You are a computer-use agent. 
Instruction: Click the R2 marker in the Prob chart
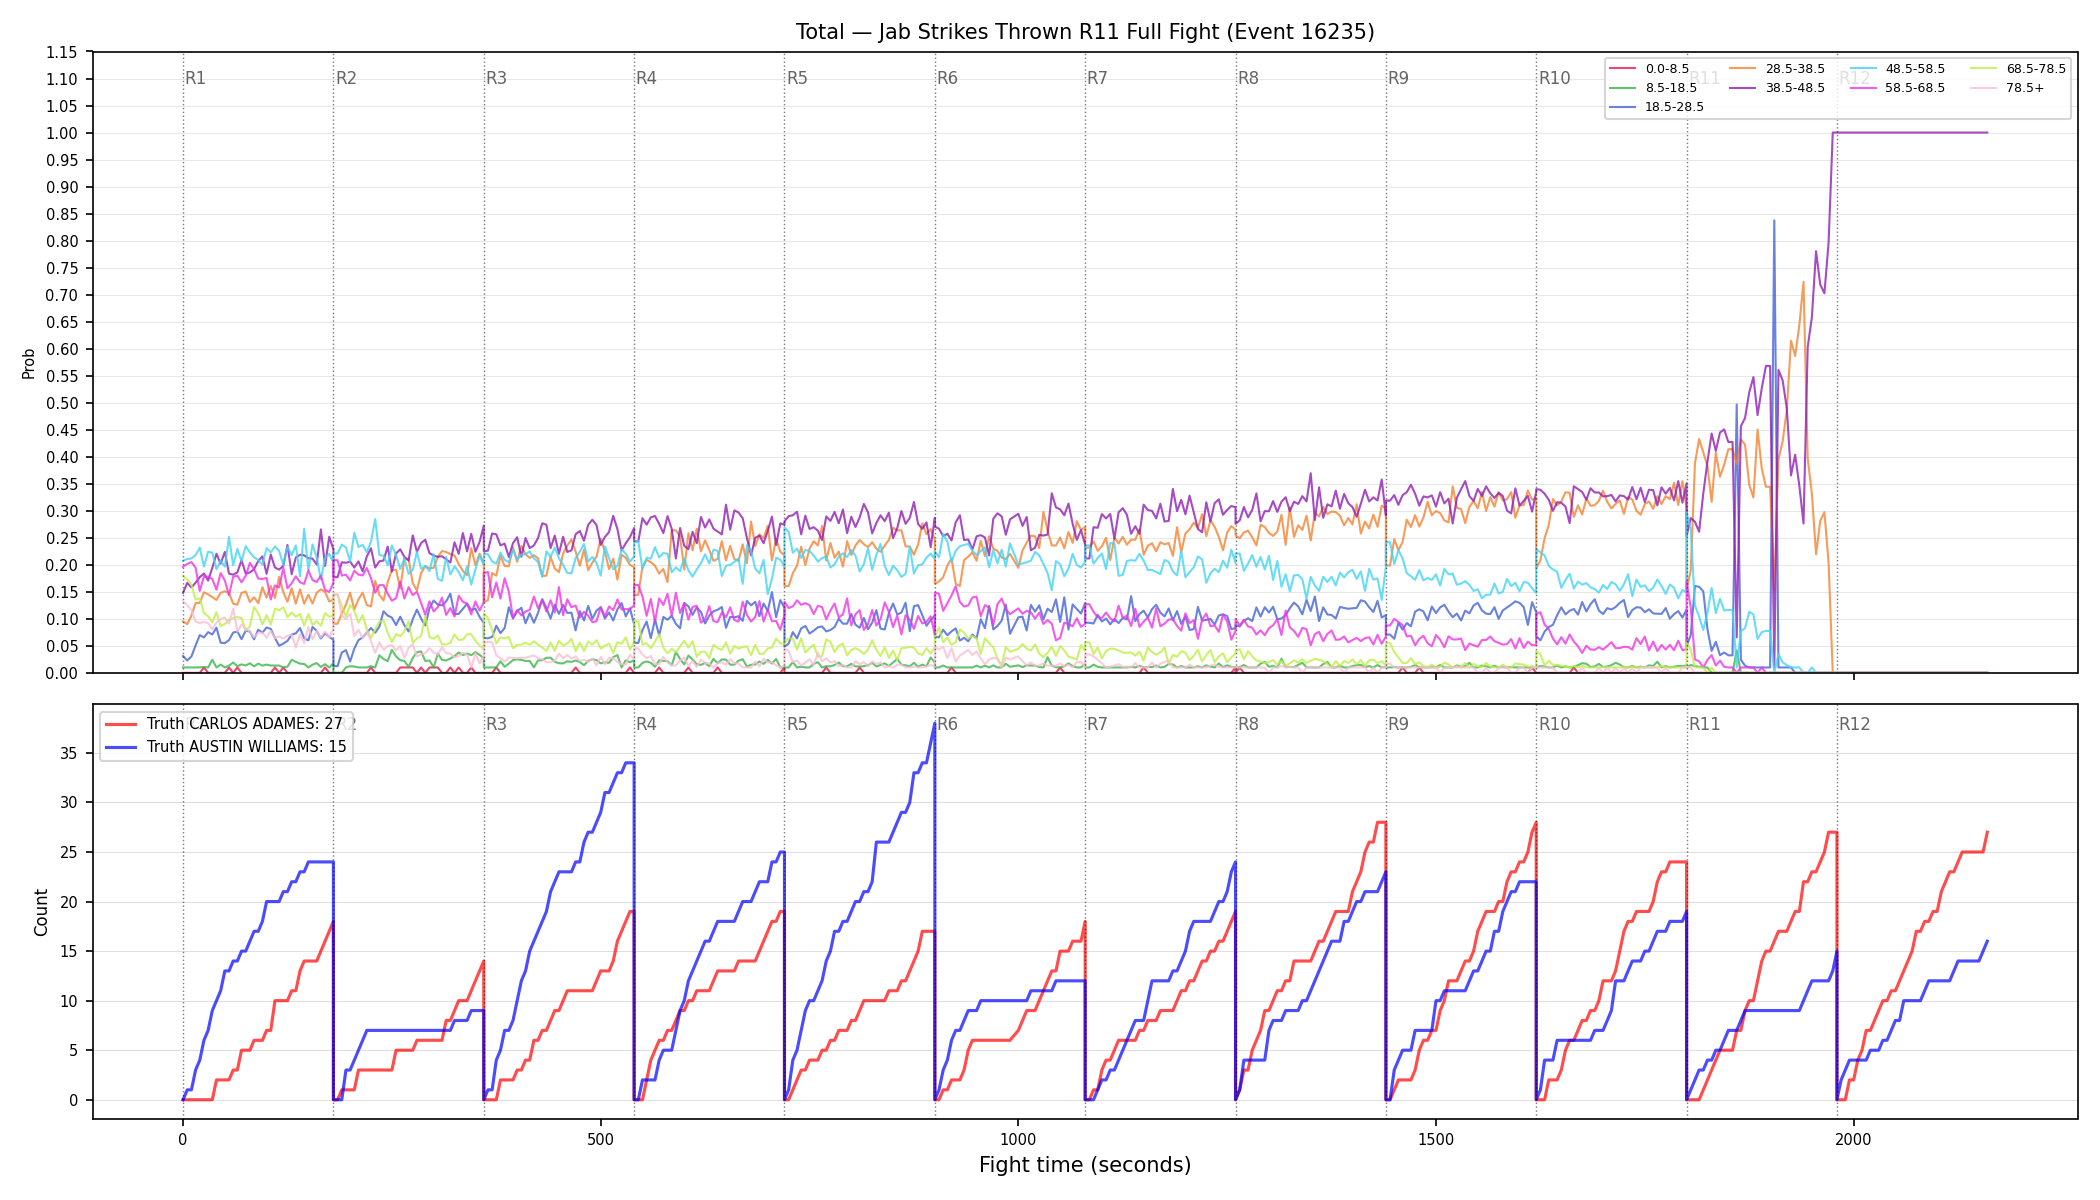pos(346,78)
